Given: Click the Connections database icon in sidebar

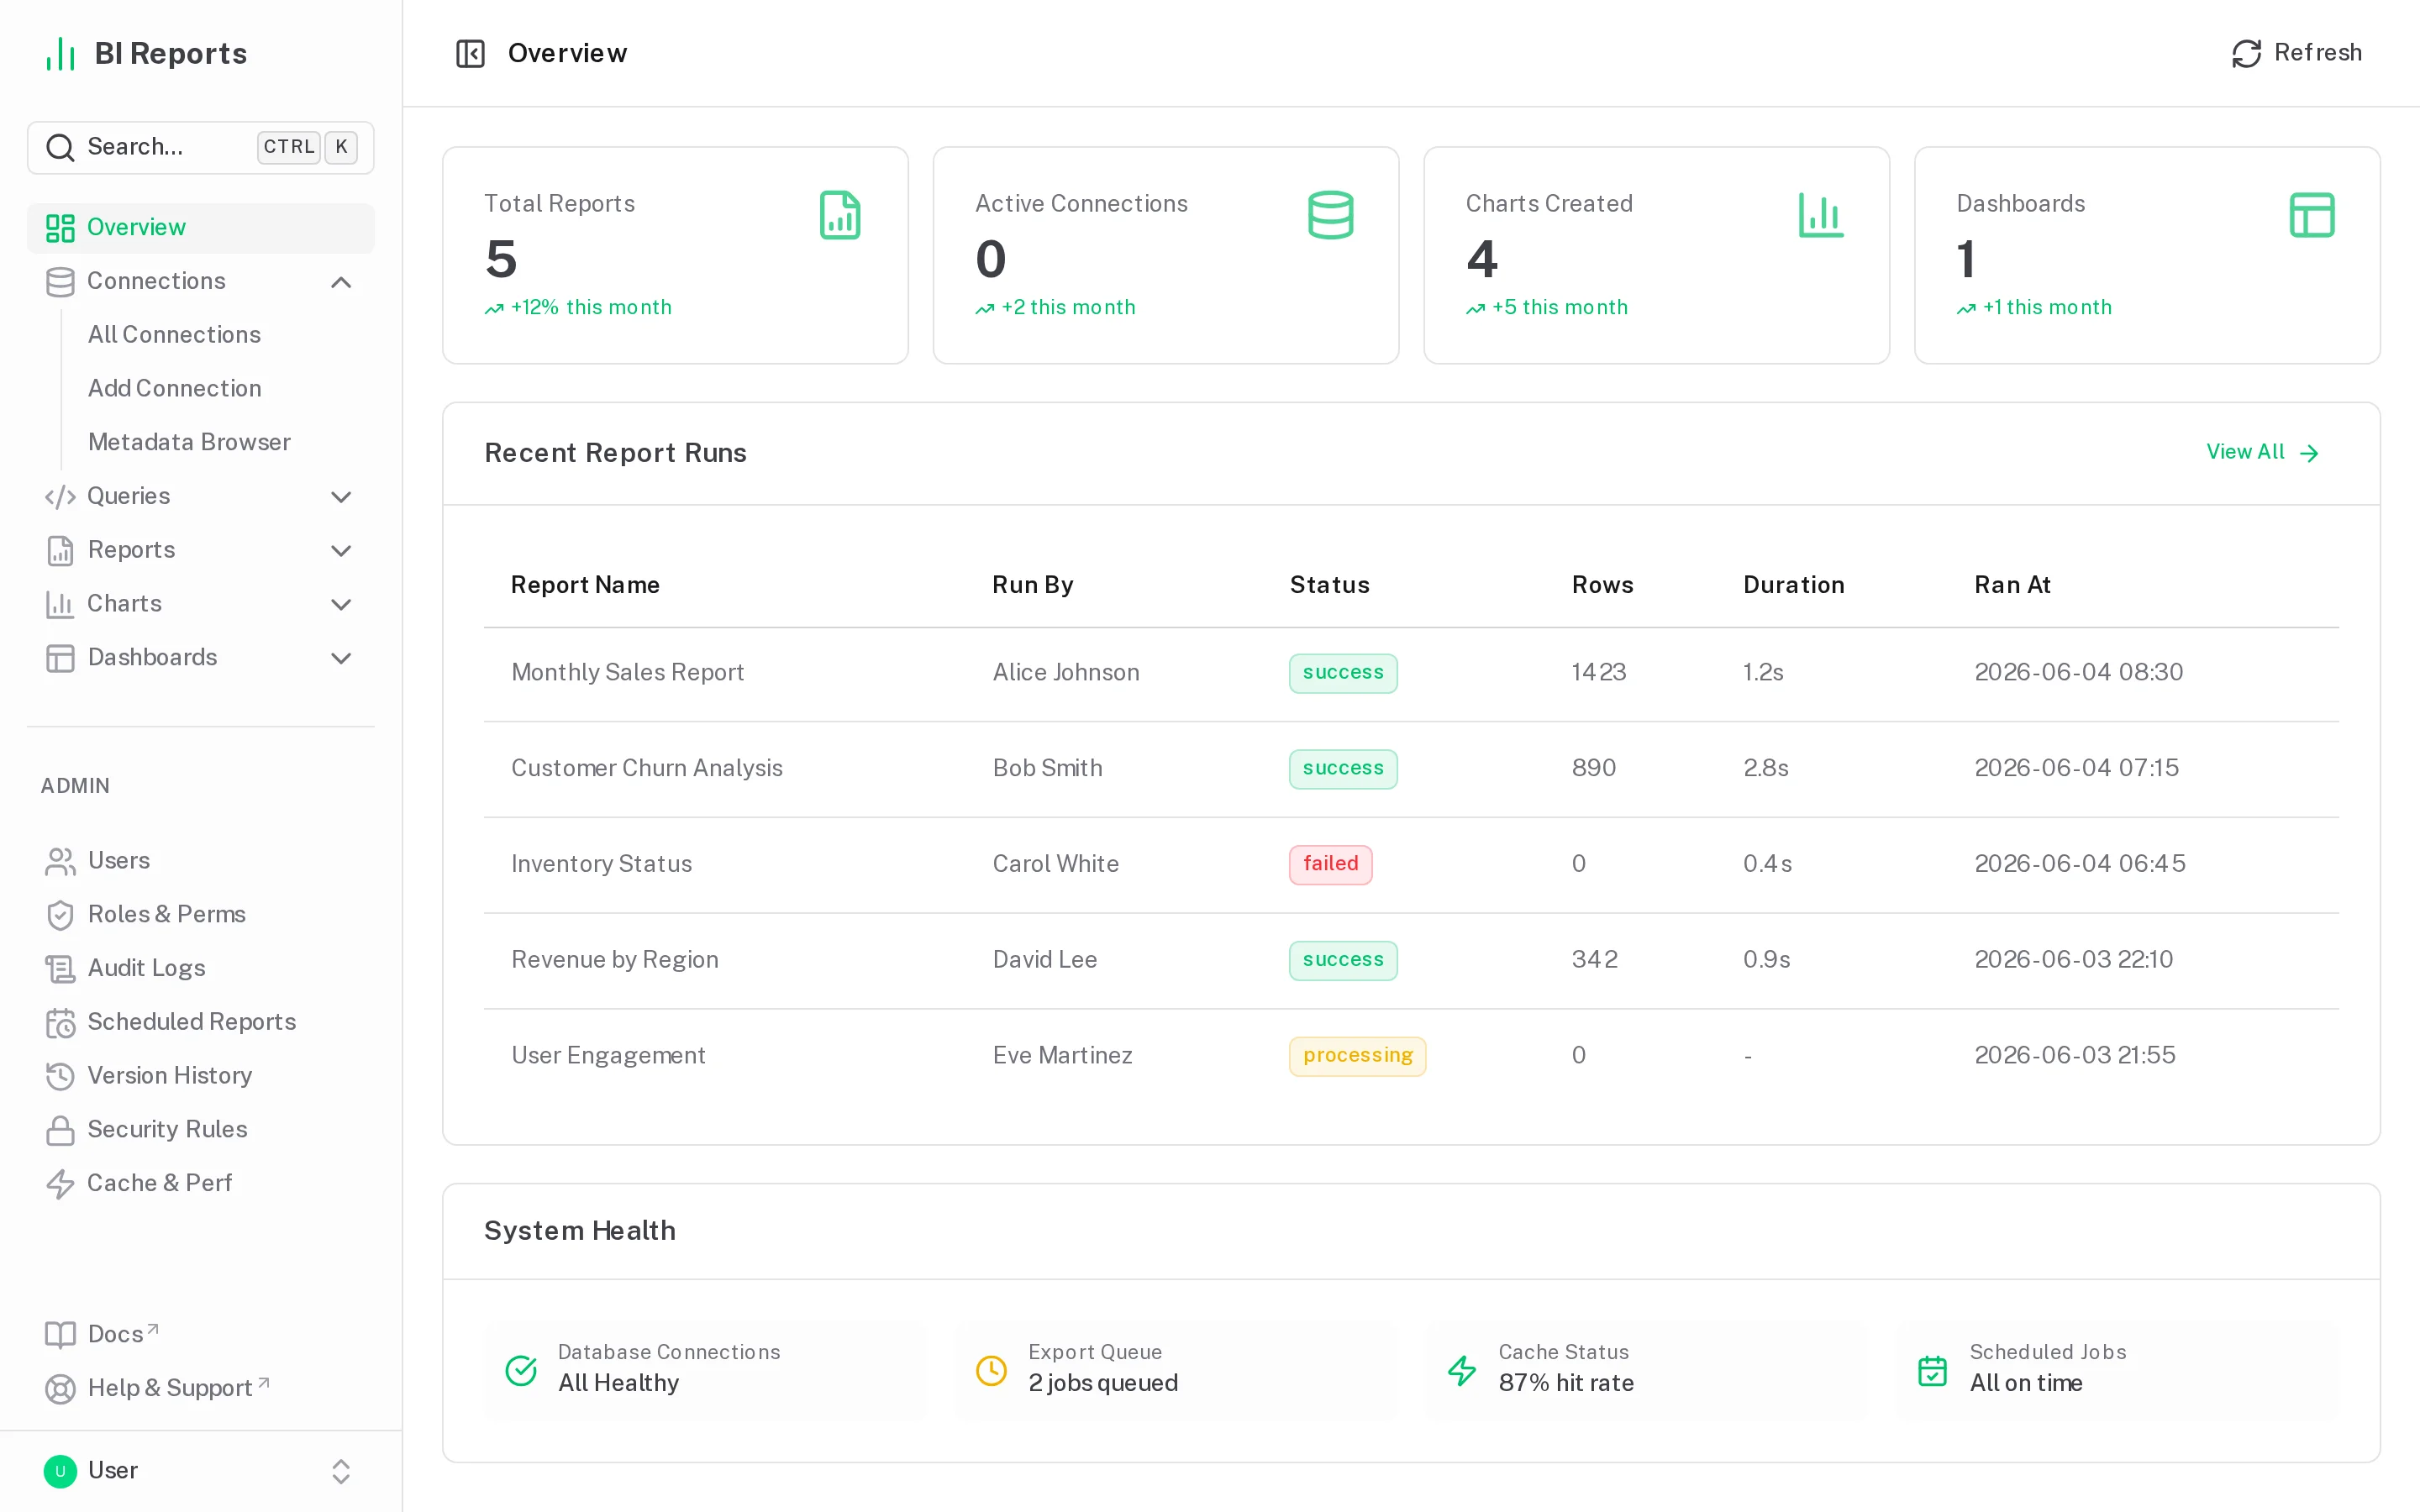Looking at the screenshot, I should 60,282.
